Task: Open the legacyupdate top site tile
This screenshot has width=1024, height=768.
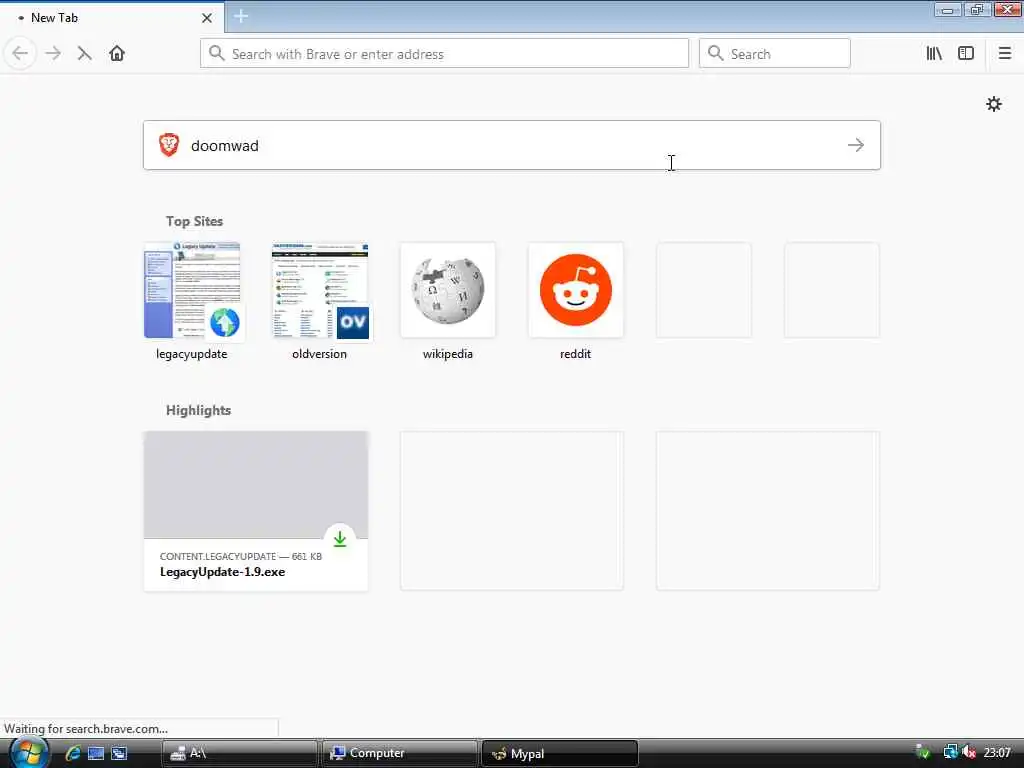Action: (x=192, y=291)
